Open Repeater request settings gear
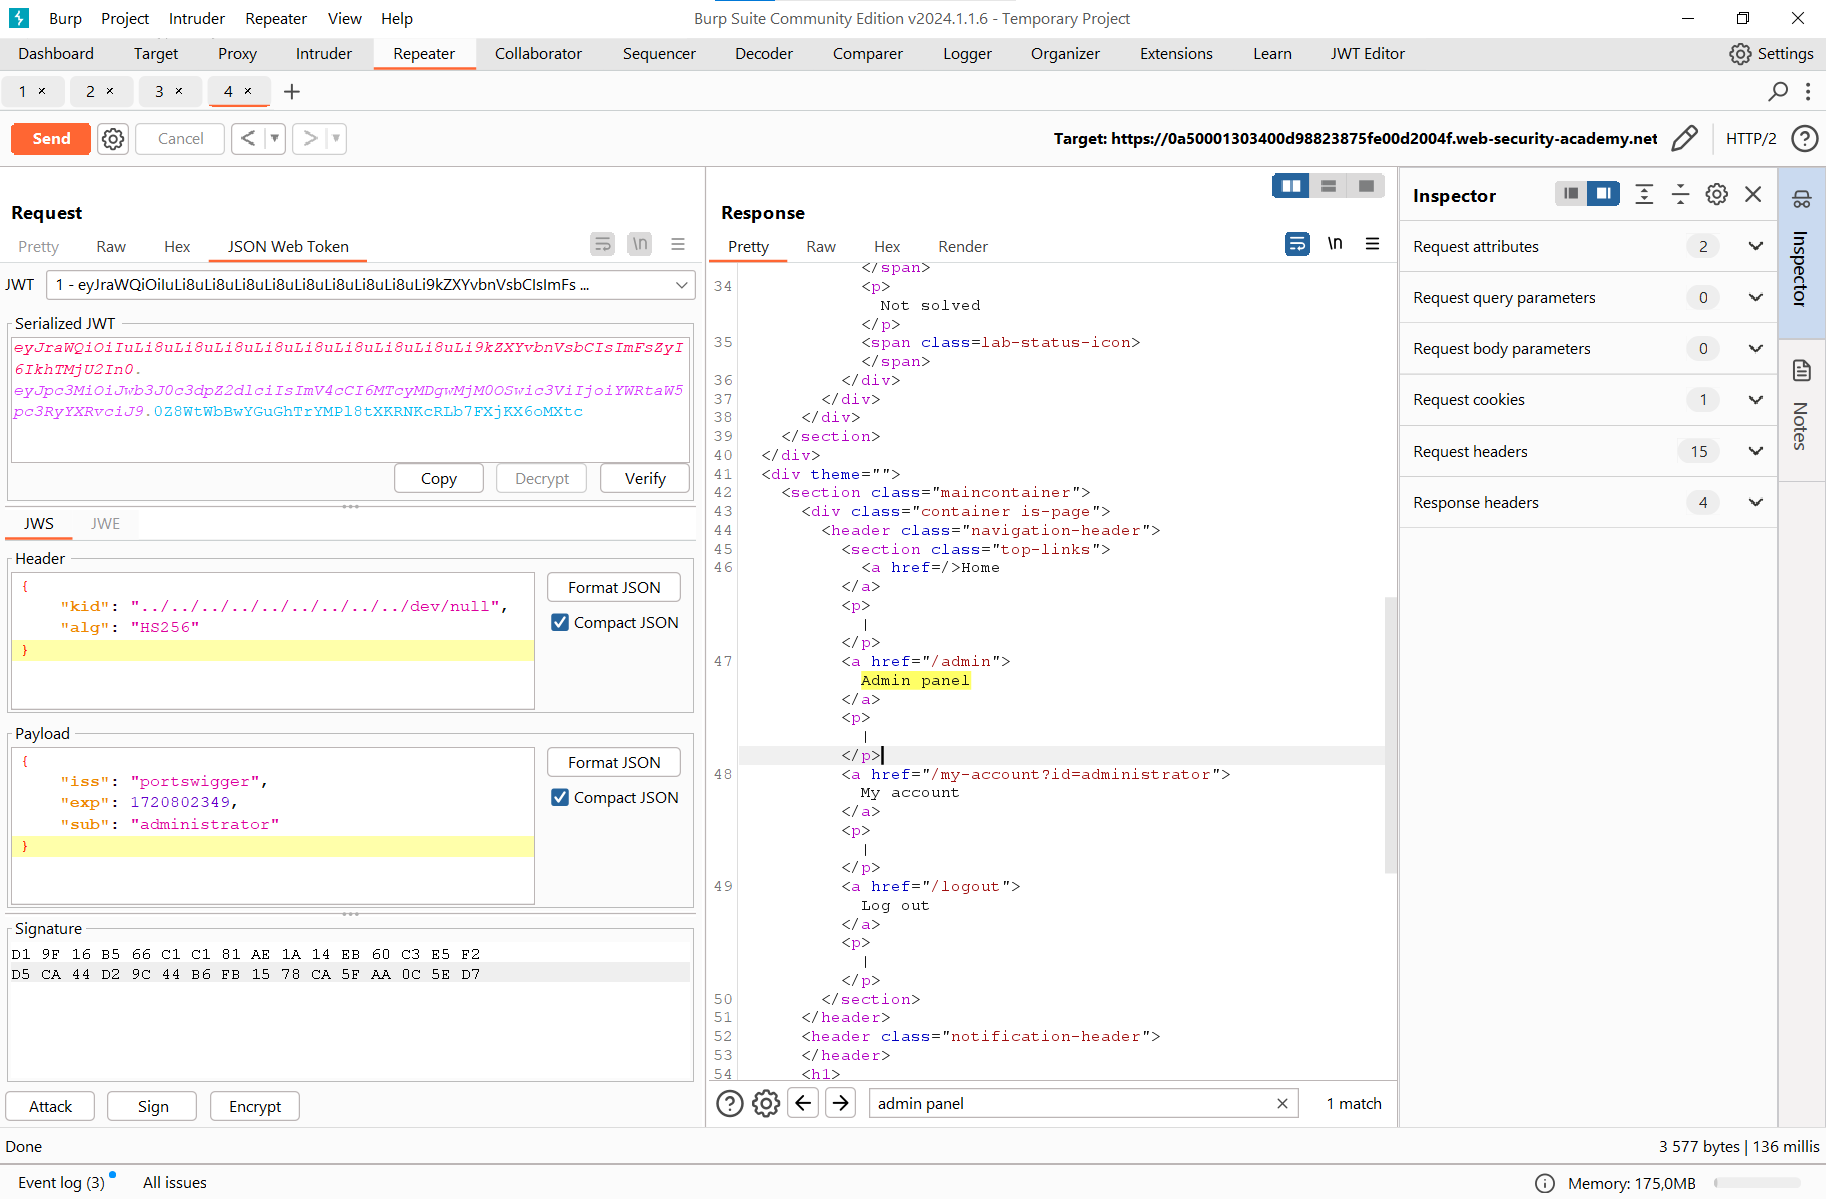Viewport: 1826px width, 1200px height. click(x=113, y=139)
